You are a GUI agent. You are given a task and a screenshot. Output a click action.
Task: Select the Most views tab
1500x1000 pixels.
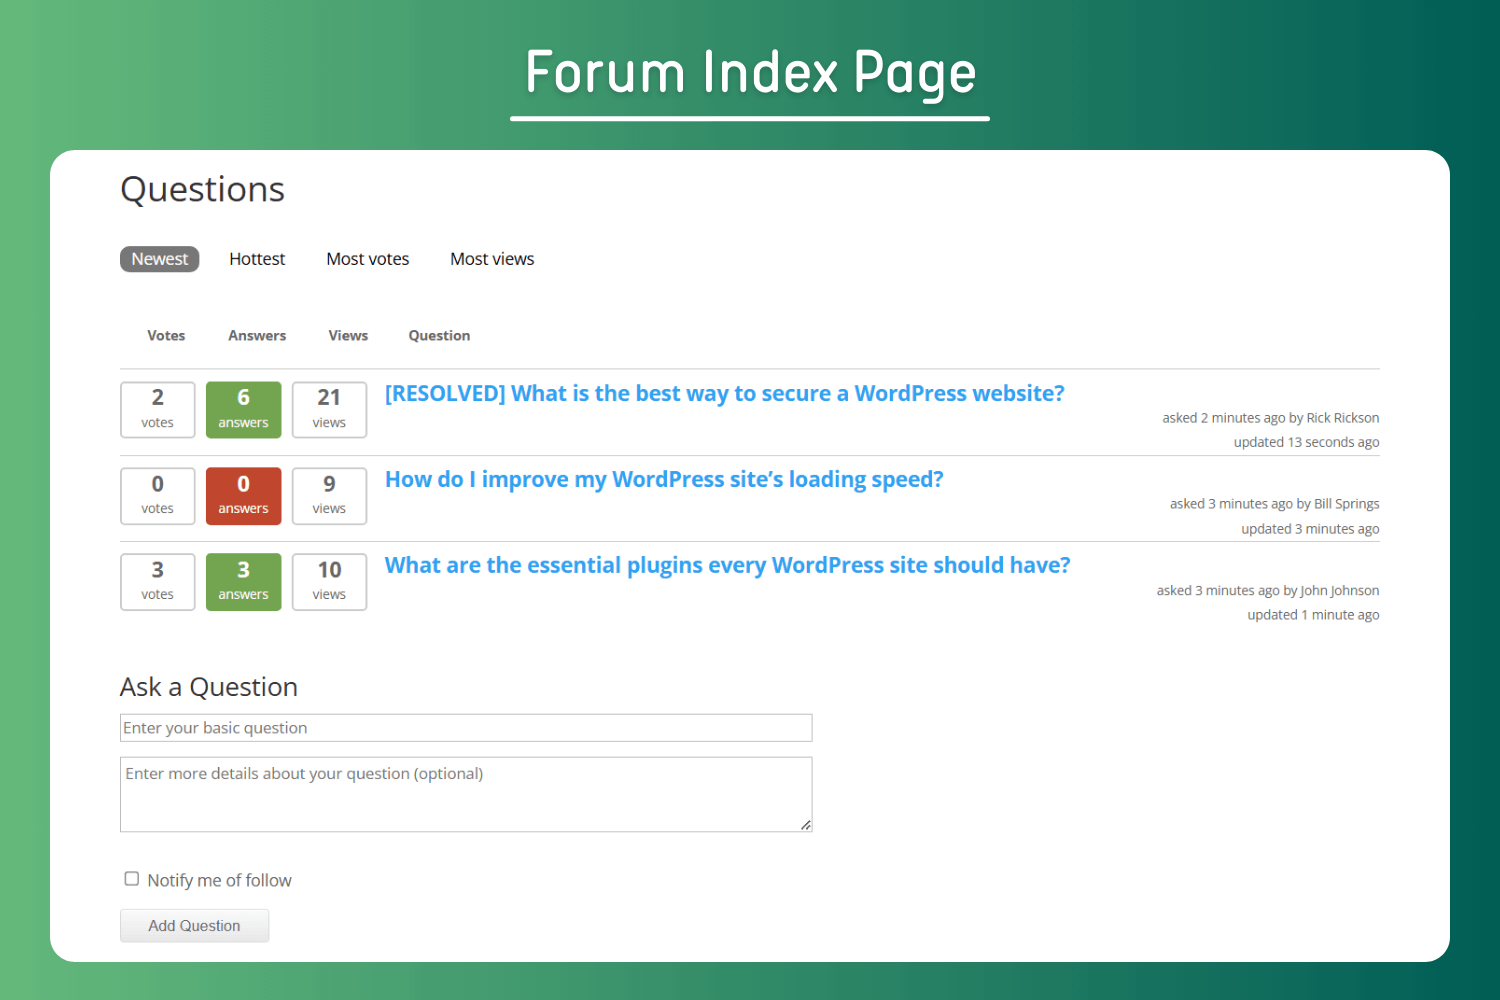(x=492, y=259)
